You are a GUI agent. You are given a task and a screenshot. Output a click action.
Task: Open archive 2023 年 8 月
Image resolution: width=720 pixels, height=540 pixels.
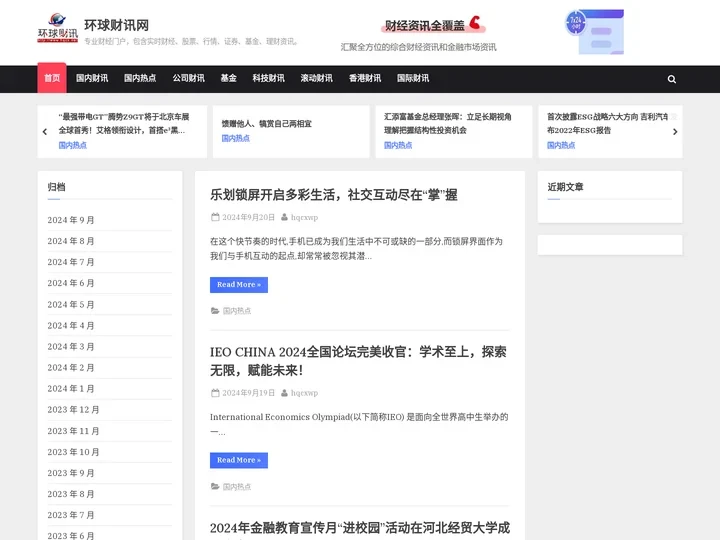[x=71, y=494]
